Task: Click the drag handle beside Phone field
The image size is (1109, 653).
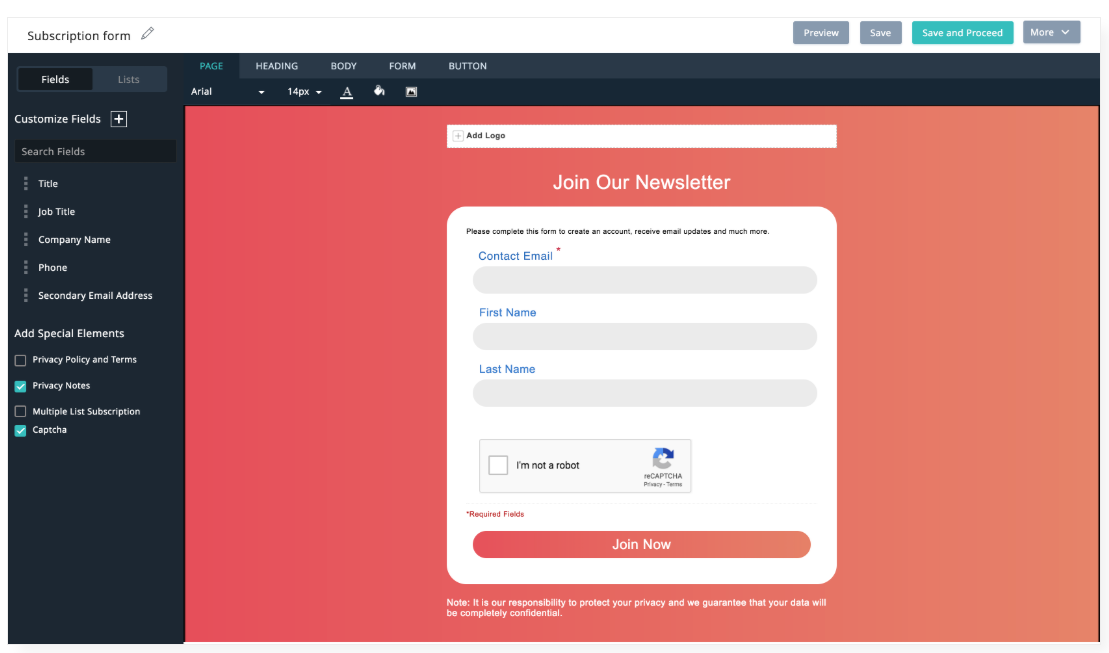Action: pos(26,268)
